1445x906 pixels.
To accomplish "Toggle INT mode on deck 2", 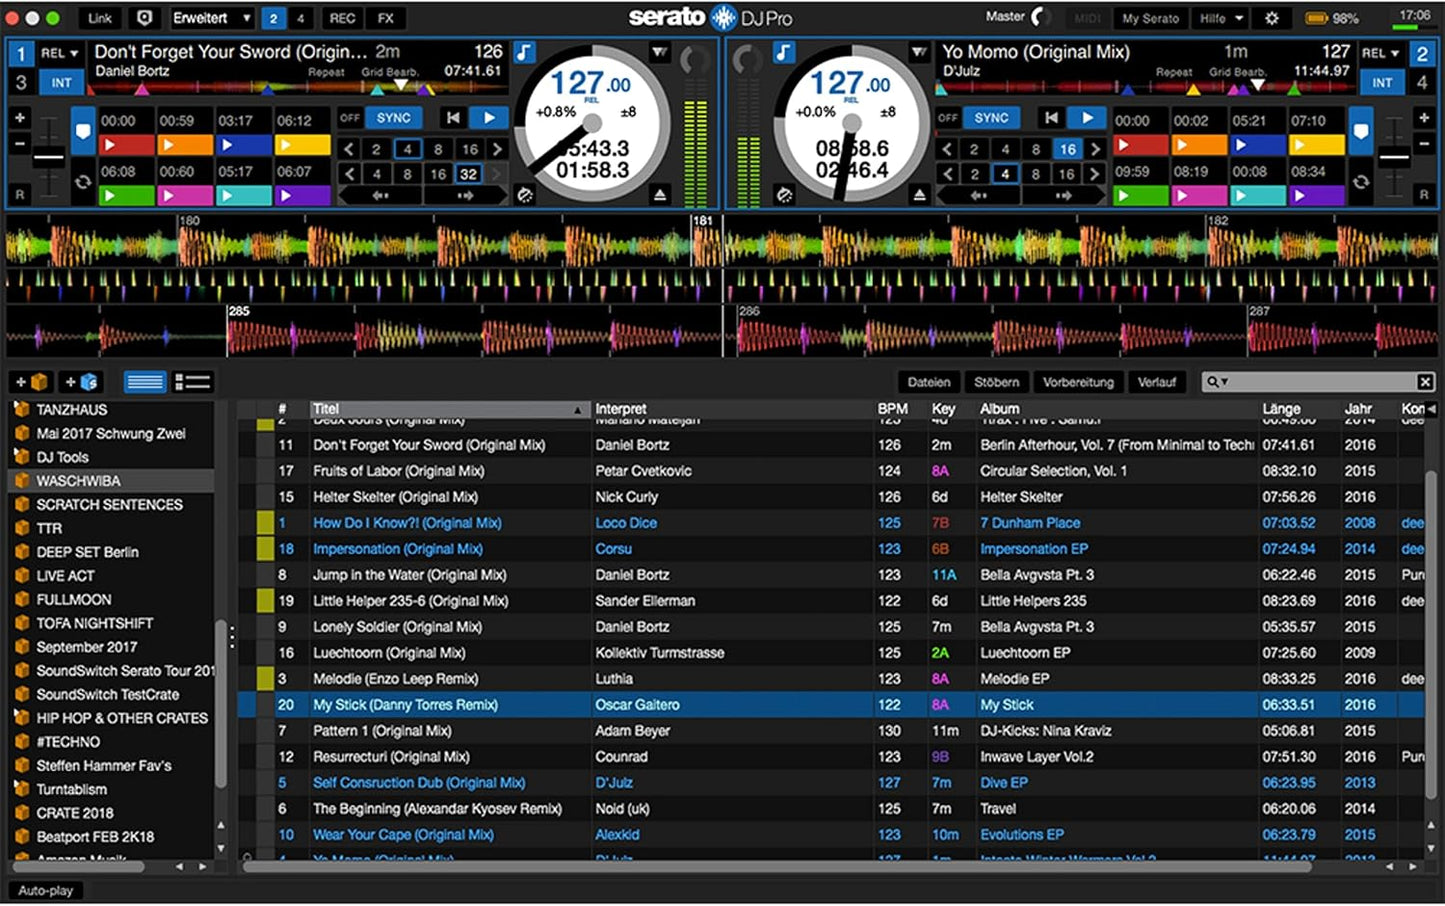I will click(x=1381, y=83).
